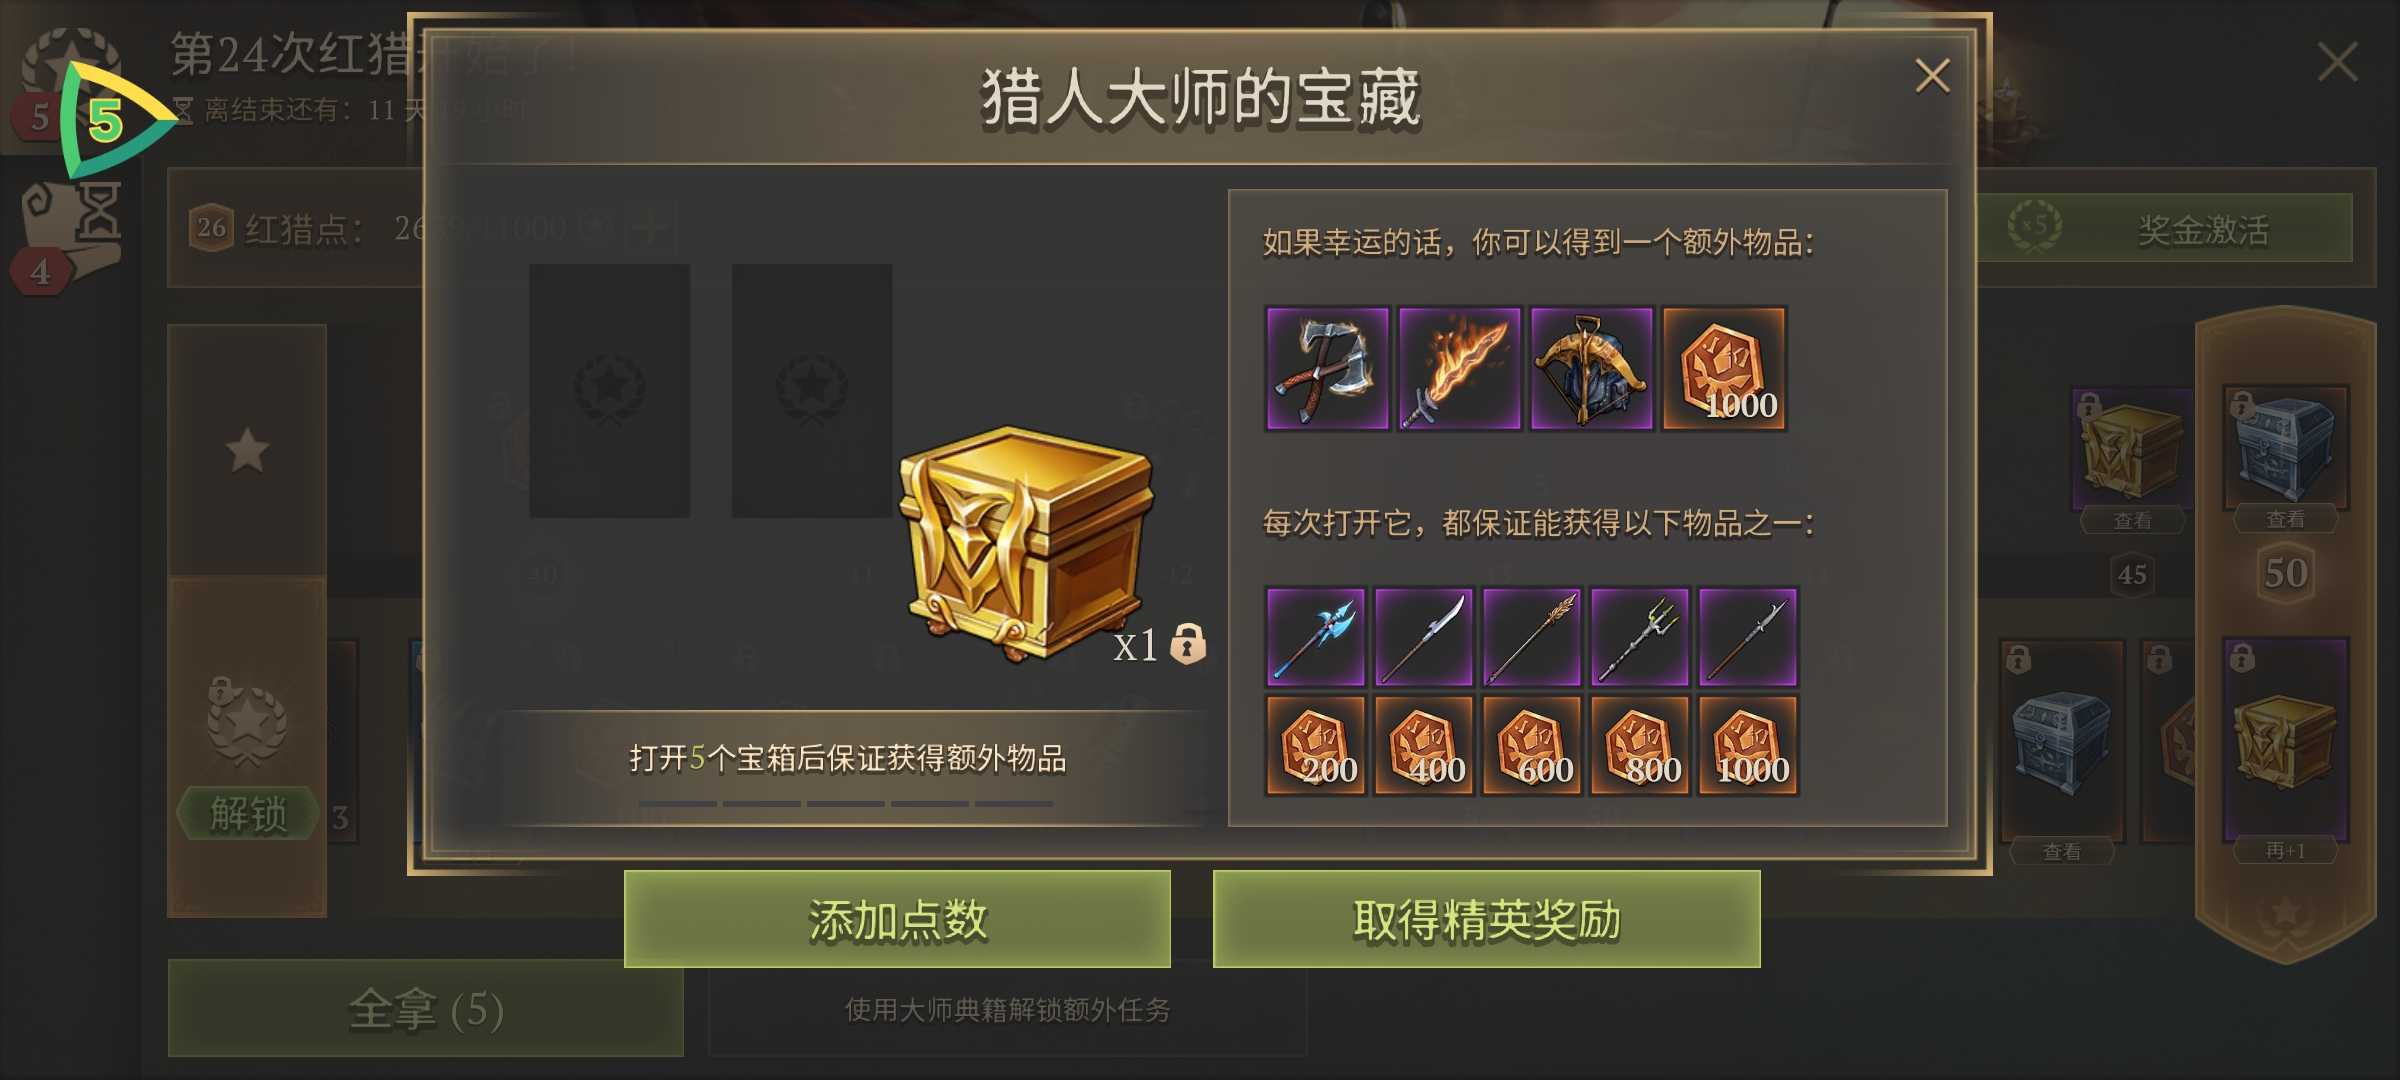The image size is (2400, 1080).
Task: Tap the golden treasure chest
Action: [x=1026, y=542]
